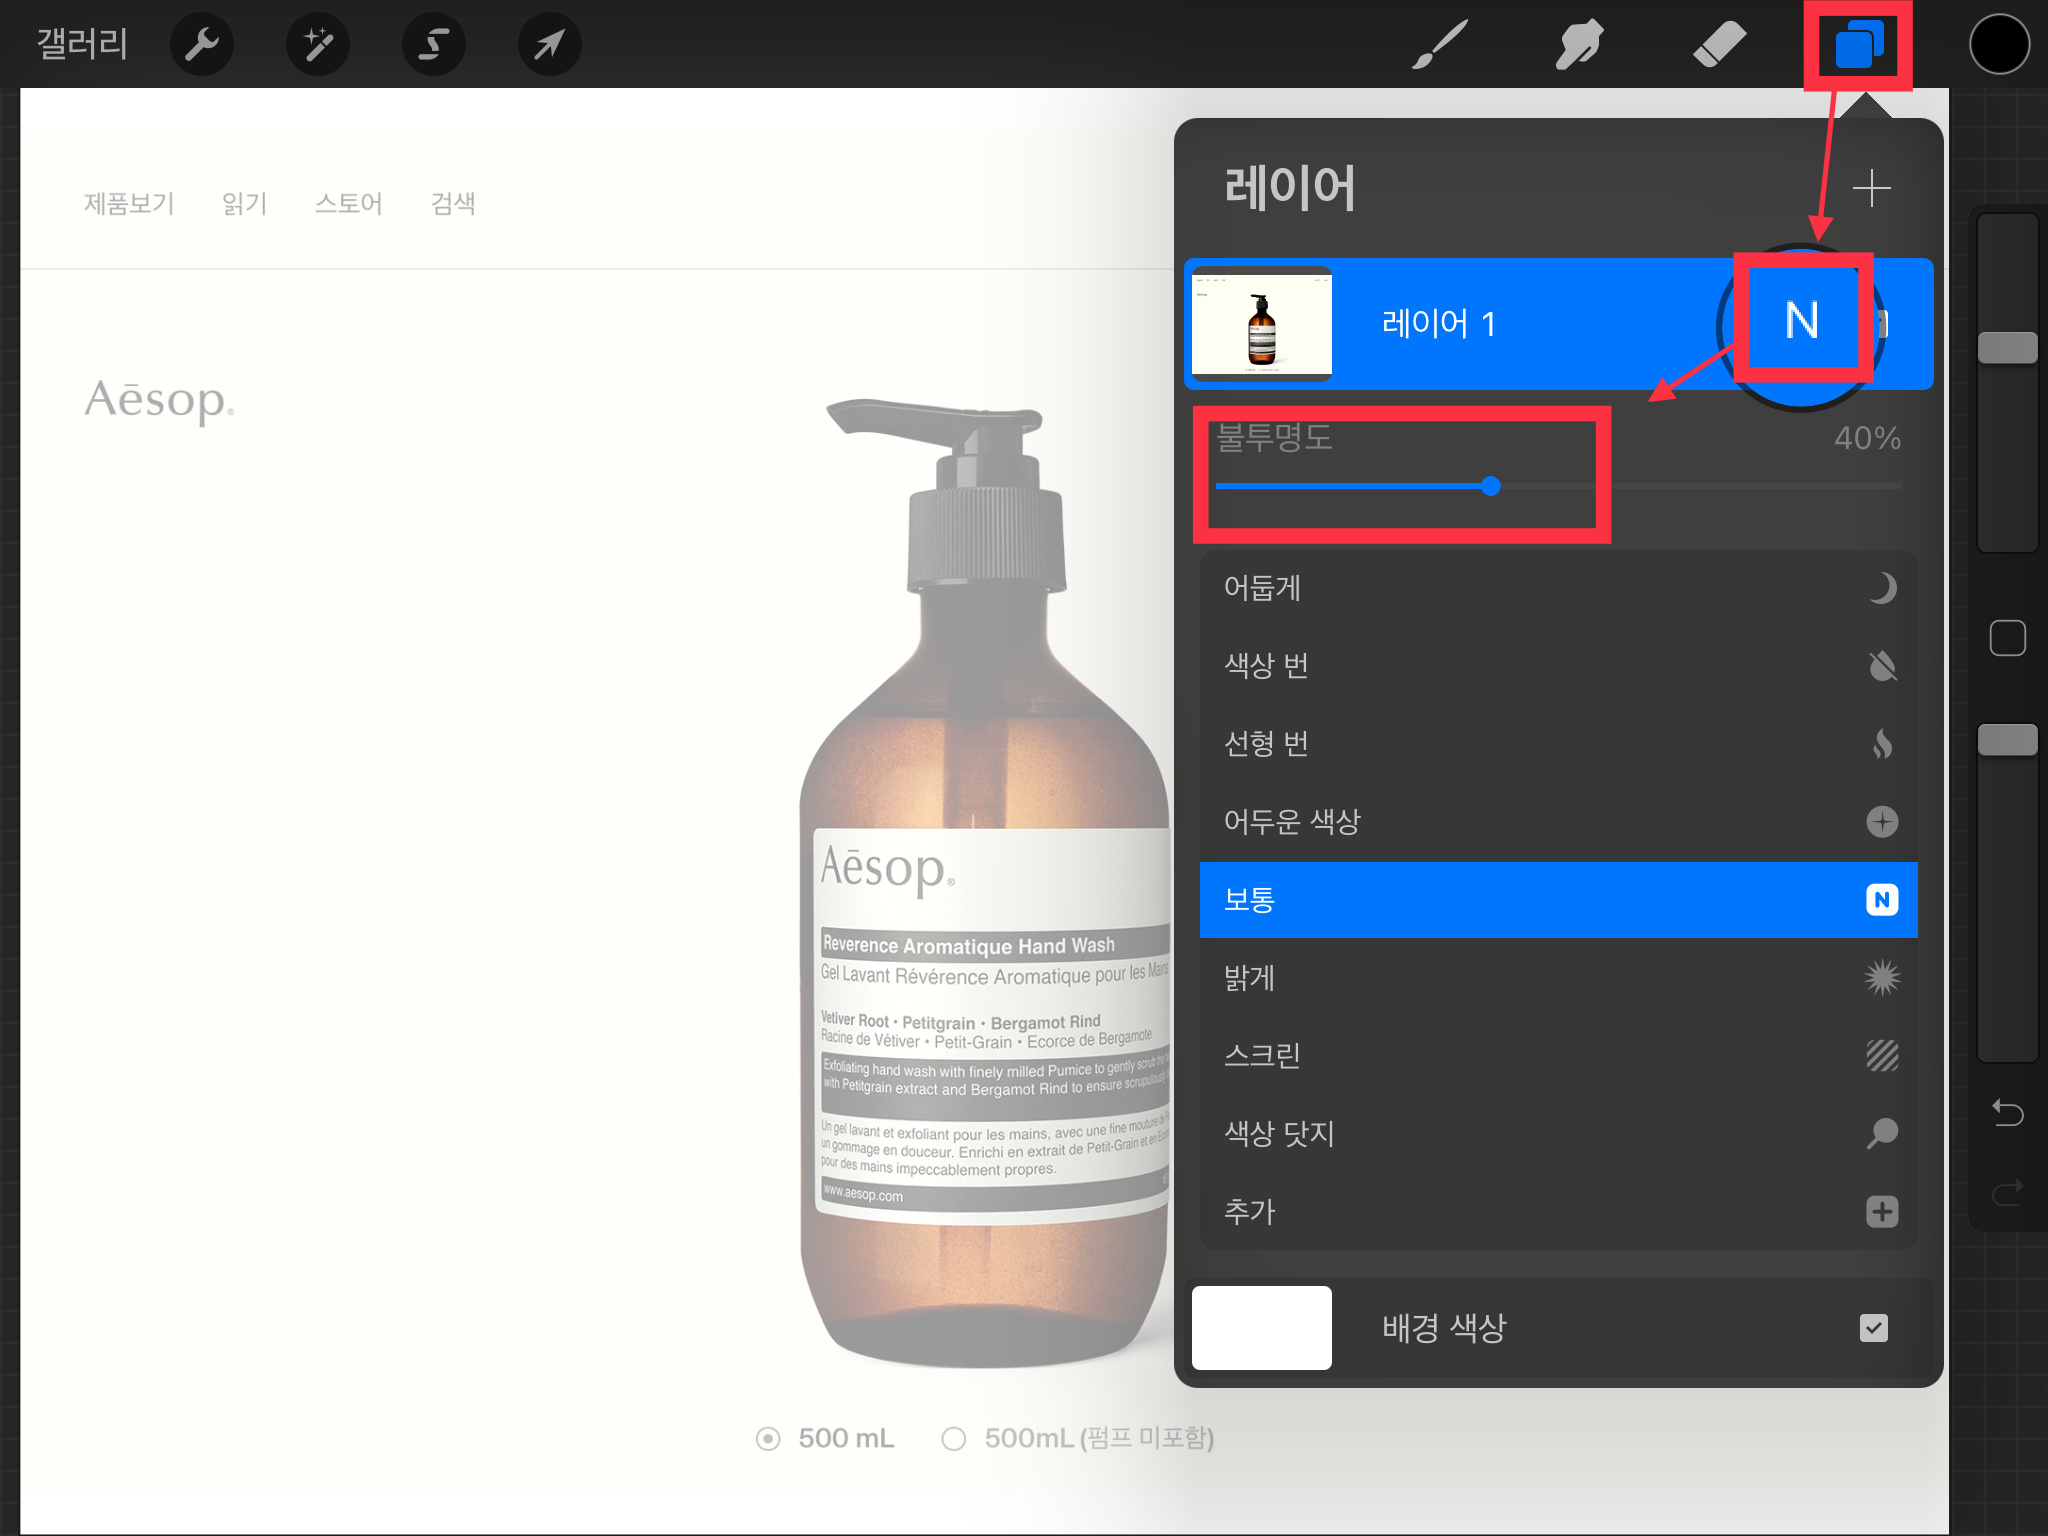The height and width of the screenshot is (1536, 2048).
Task: Select 500mL without pump option
Action: (x=954, y=1439)
